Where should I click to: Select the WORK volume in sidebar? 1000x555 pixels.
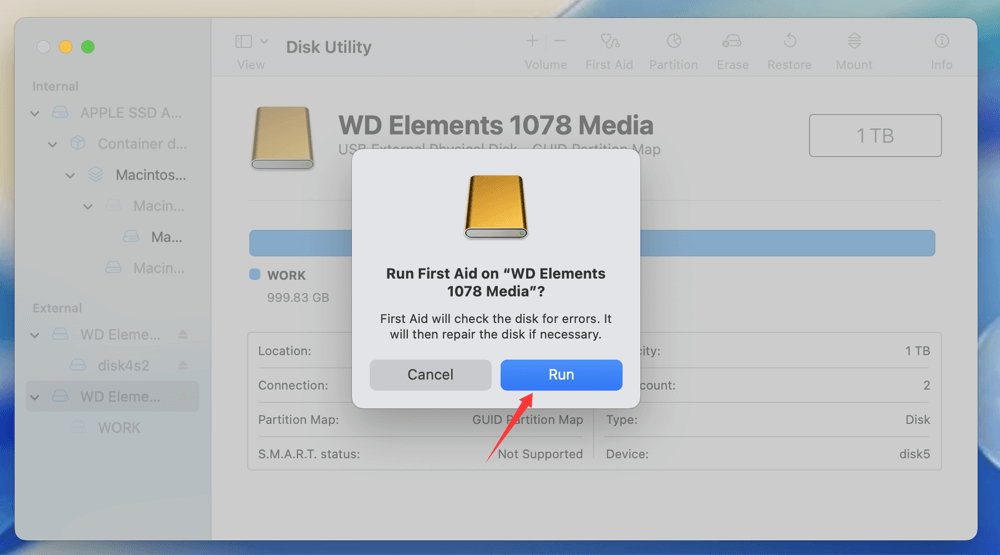pyautogui.click(x=119, y=428)
